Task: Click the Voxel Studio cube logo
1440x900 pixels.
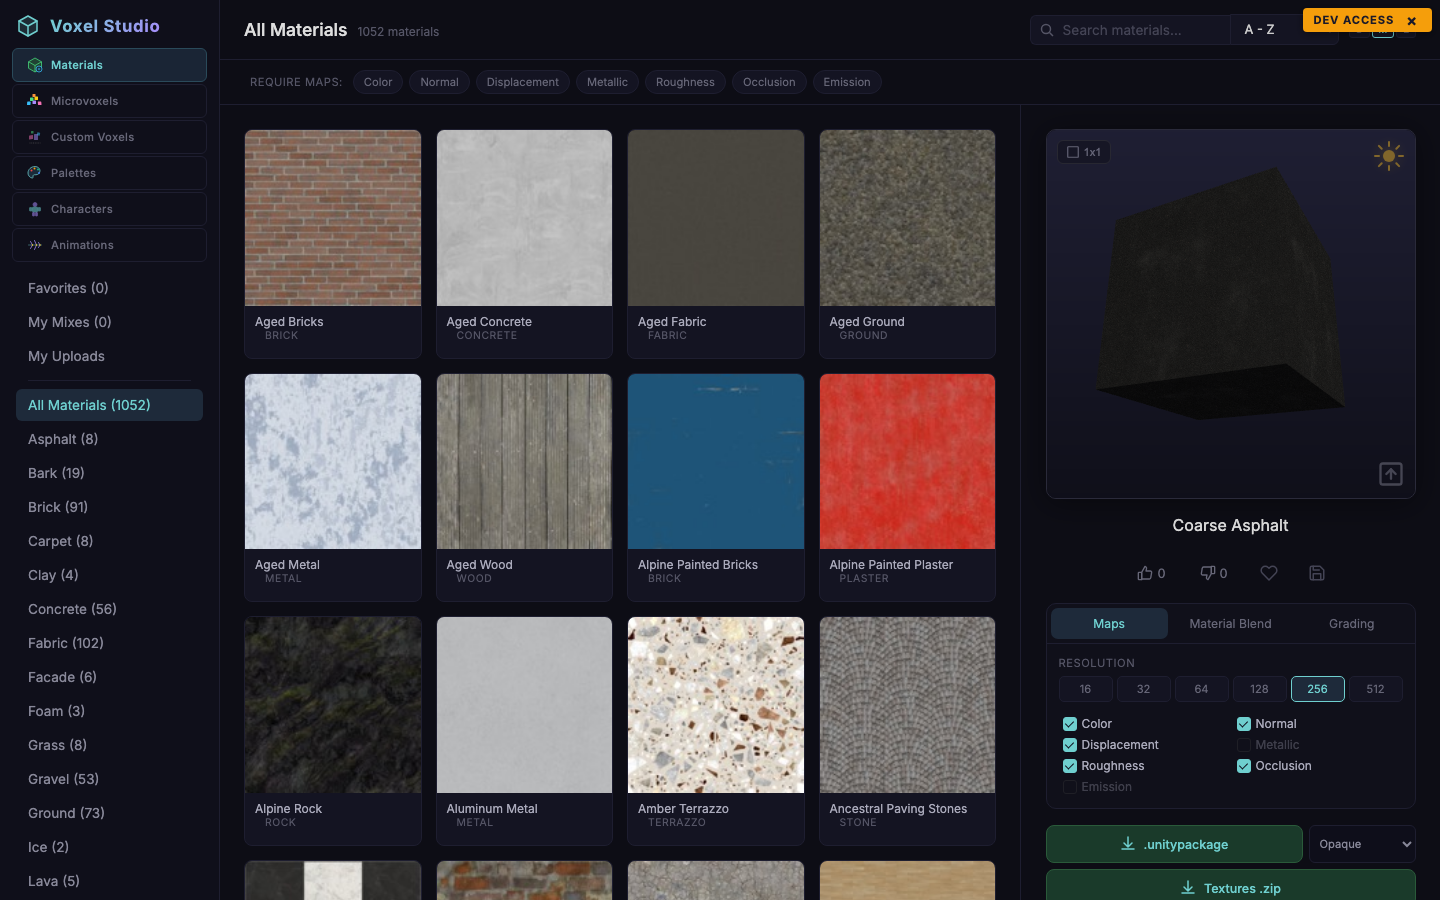Action: tap(28, 26)
